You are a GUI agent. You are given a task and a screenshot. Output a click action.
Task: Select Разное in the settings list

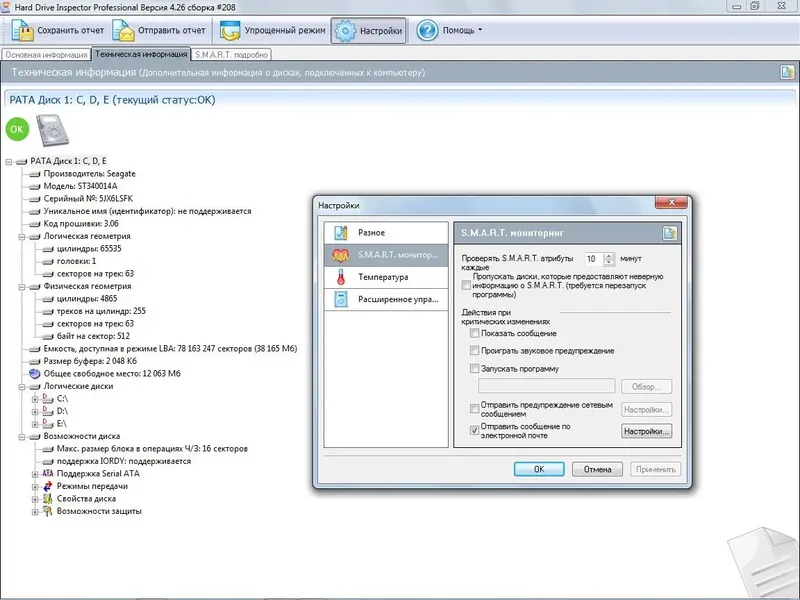point(386,233)
